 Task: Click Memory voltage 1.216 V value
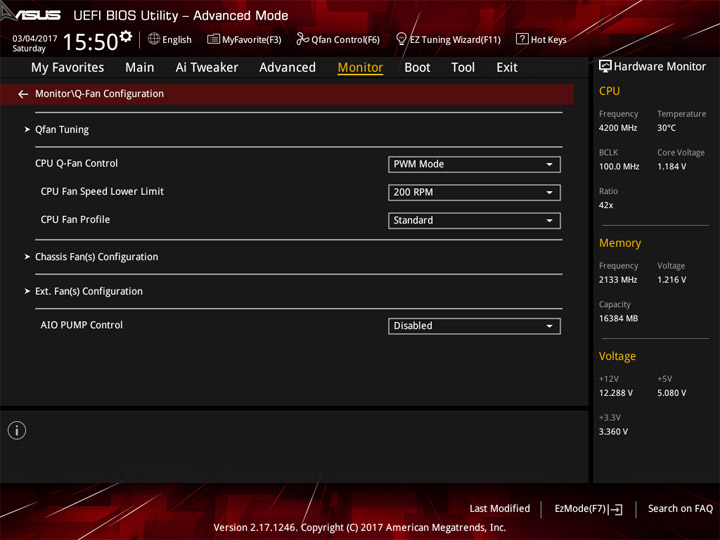(x=671, y=280)
